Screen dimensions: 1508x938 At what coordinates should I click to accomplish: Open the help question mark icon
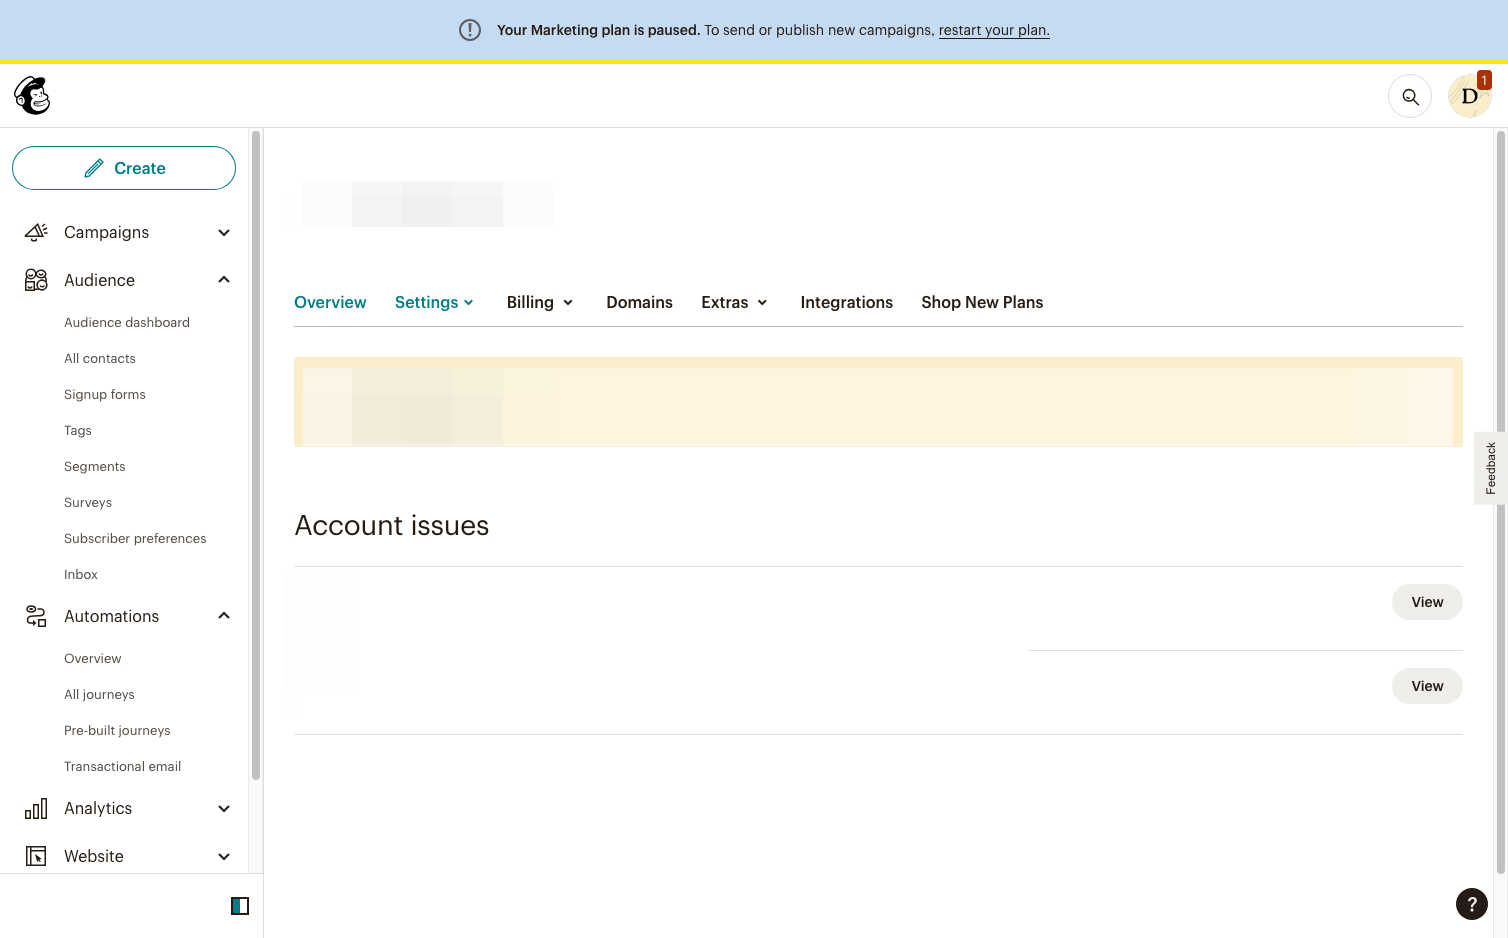click(x=1472, y=904)
